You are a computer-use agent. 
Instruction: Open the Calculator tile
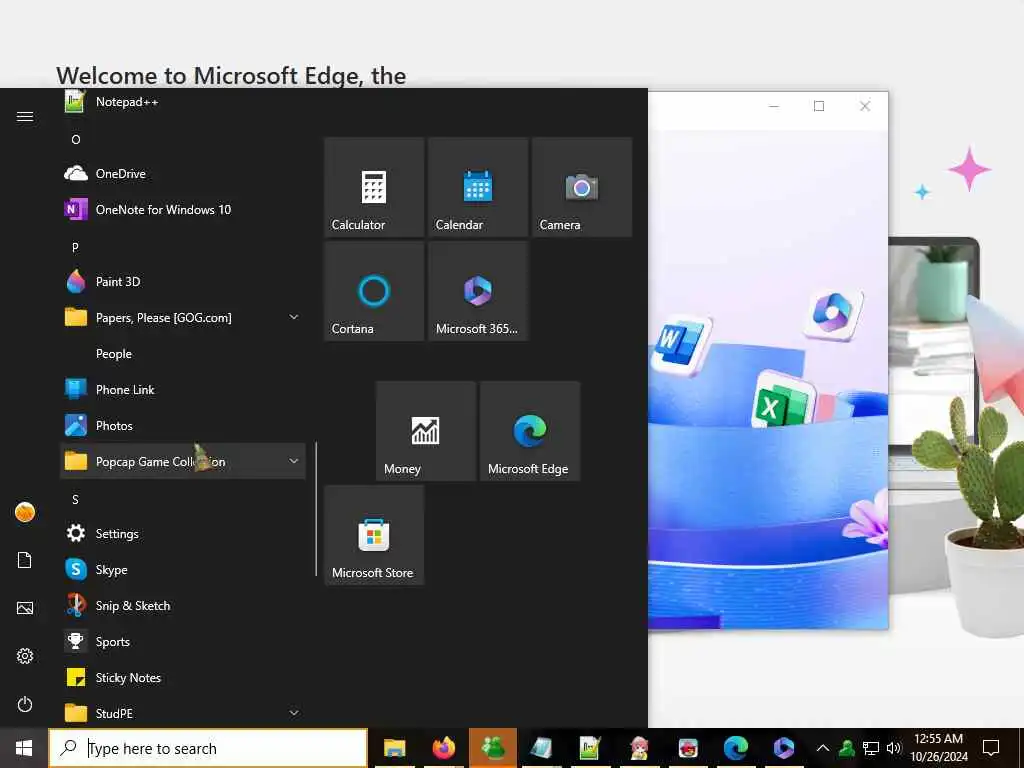click(374, 187)
